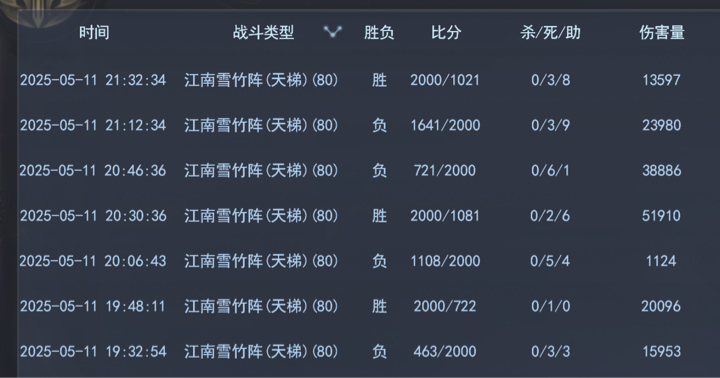Click the 战斗类型 column header

click(263, 33)
